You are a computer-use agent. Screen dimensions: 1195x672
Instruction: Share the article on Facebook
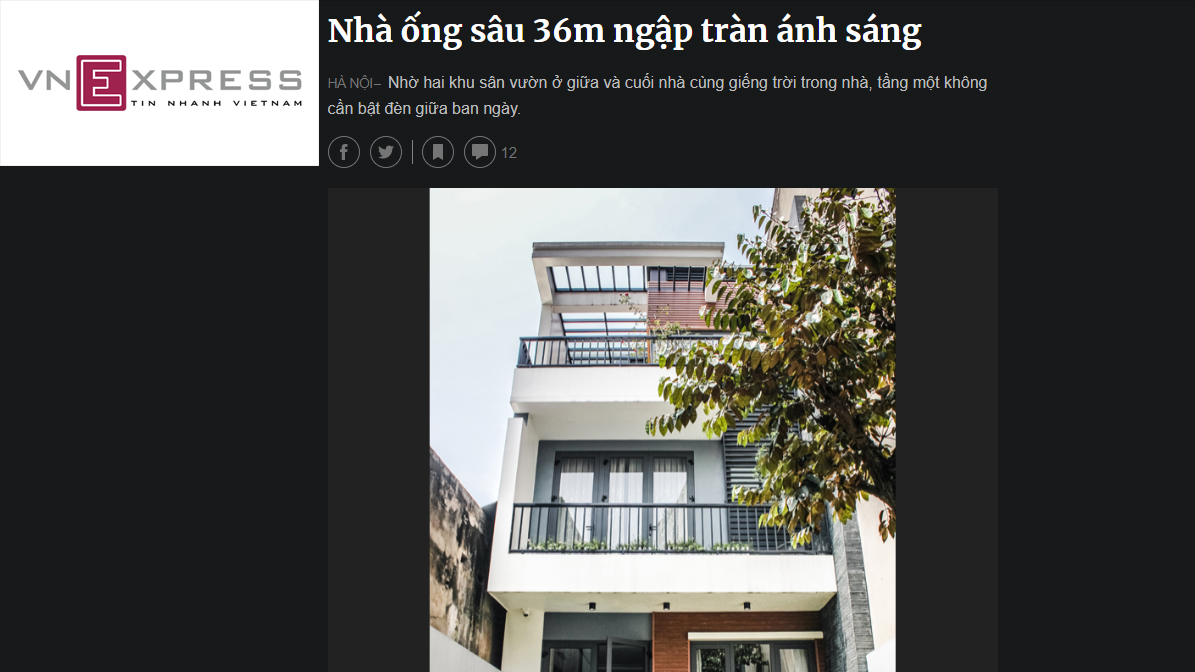[344, 152]
